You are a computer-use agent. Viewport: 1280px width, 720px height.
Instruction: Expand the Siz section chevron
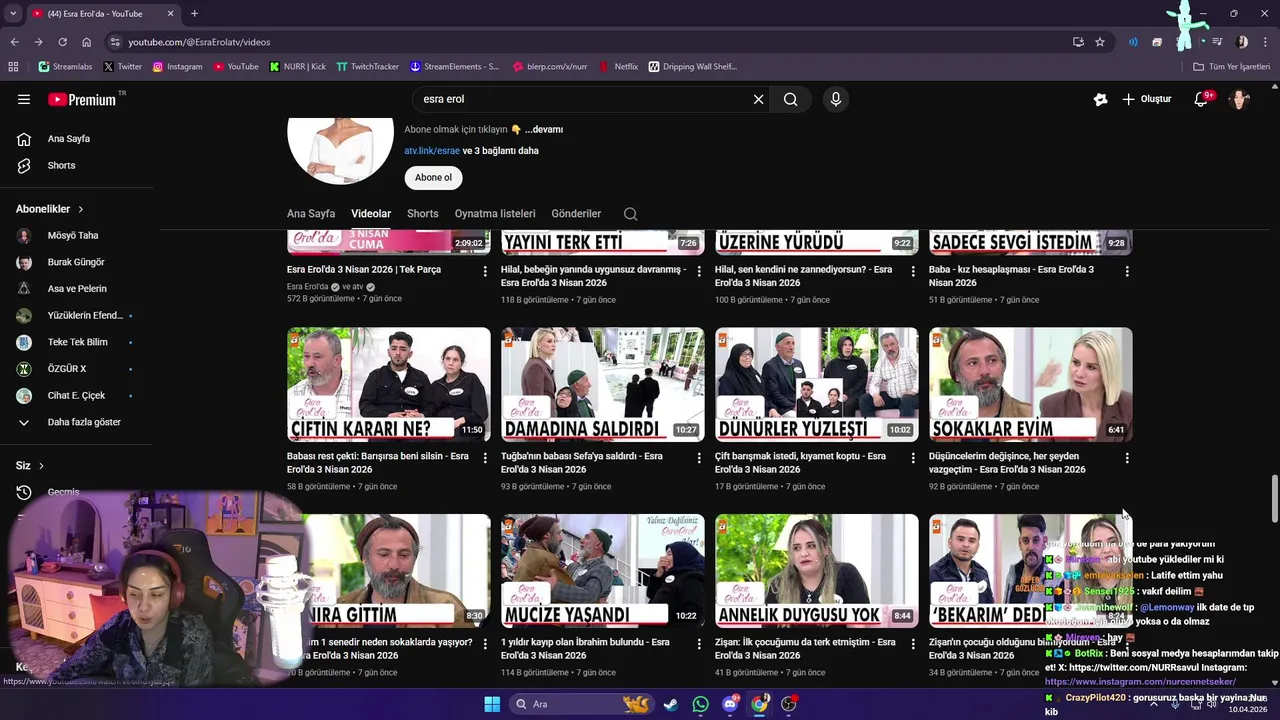point(41,466)
